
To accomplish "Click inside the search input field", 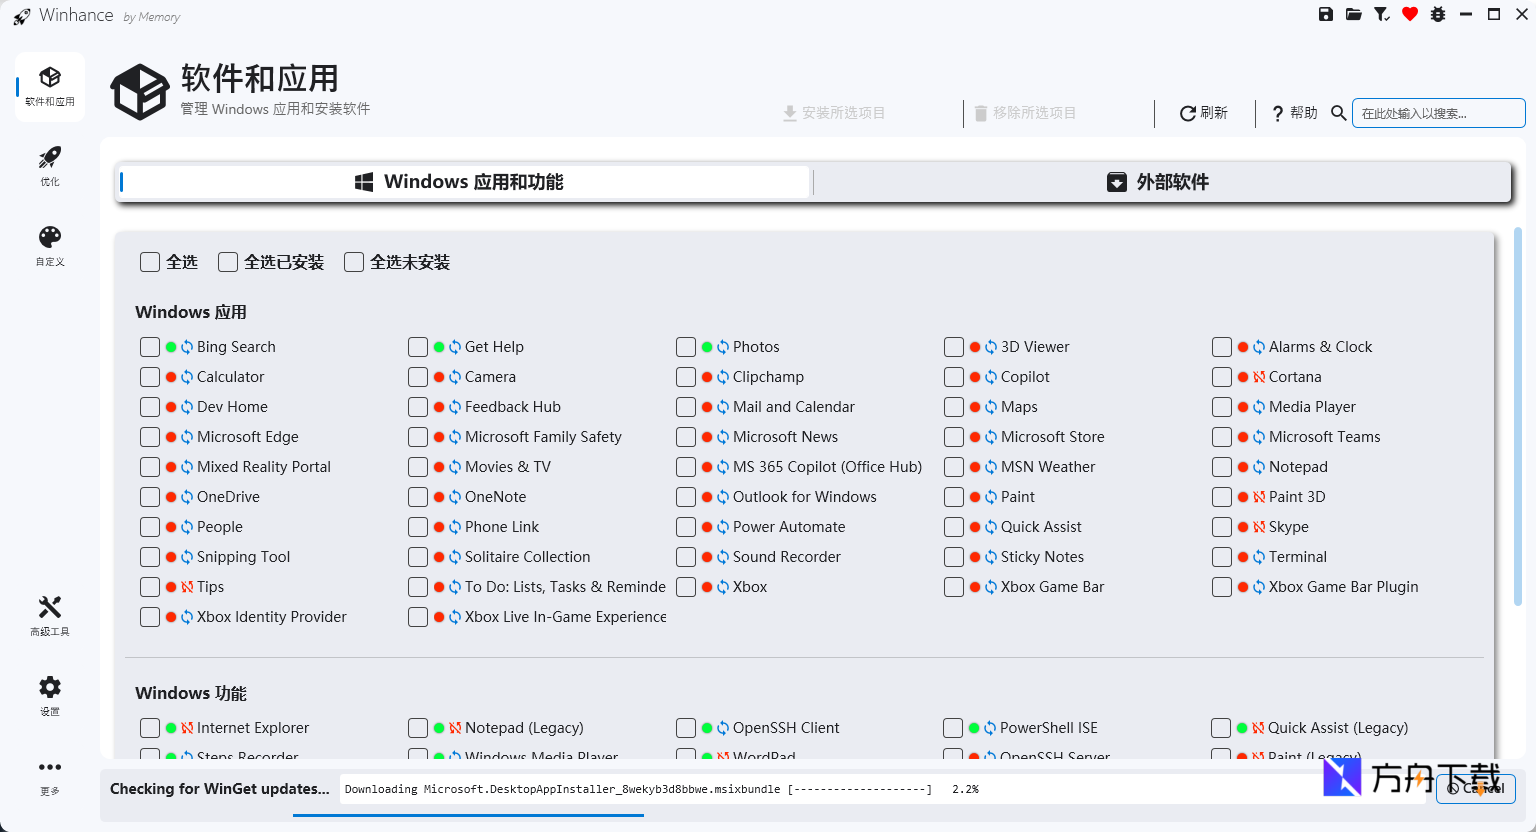I will (x=1438, y=113).
